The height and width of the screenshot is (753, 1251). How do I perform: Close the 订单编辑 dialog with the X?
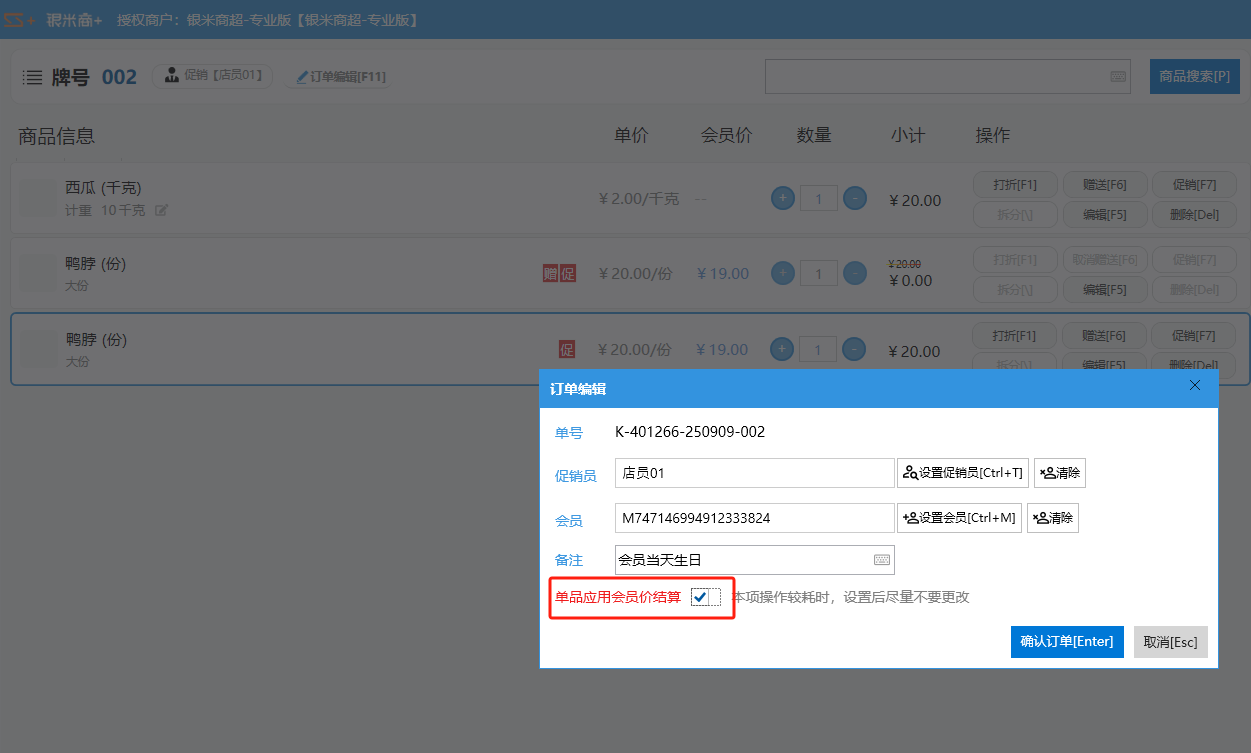[x=1194, y=386]
